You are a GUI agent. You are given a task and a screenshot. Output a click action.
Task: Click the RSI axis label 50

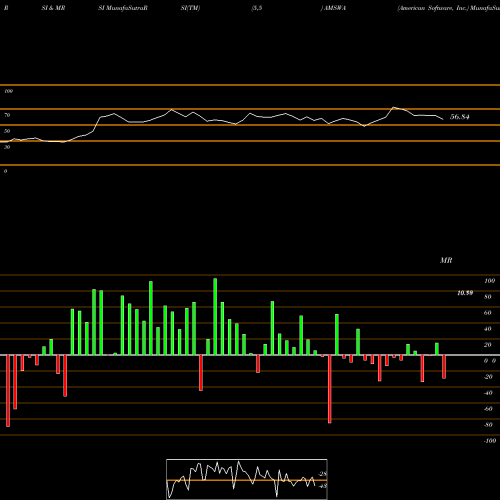point(7,131)
